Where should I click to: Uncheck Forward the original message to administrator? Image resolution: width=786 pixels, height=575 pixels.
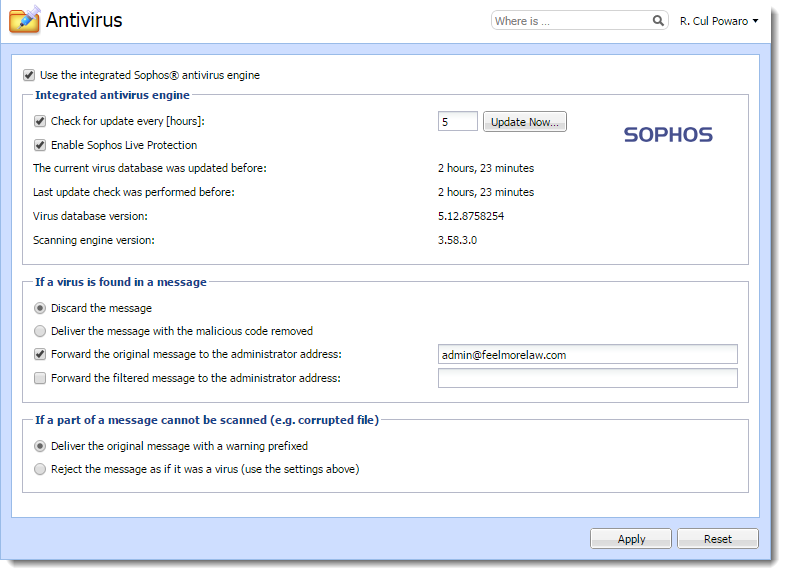40,354
